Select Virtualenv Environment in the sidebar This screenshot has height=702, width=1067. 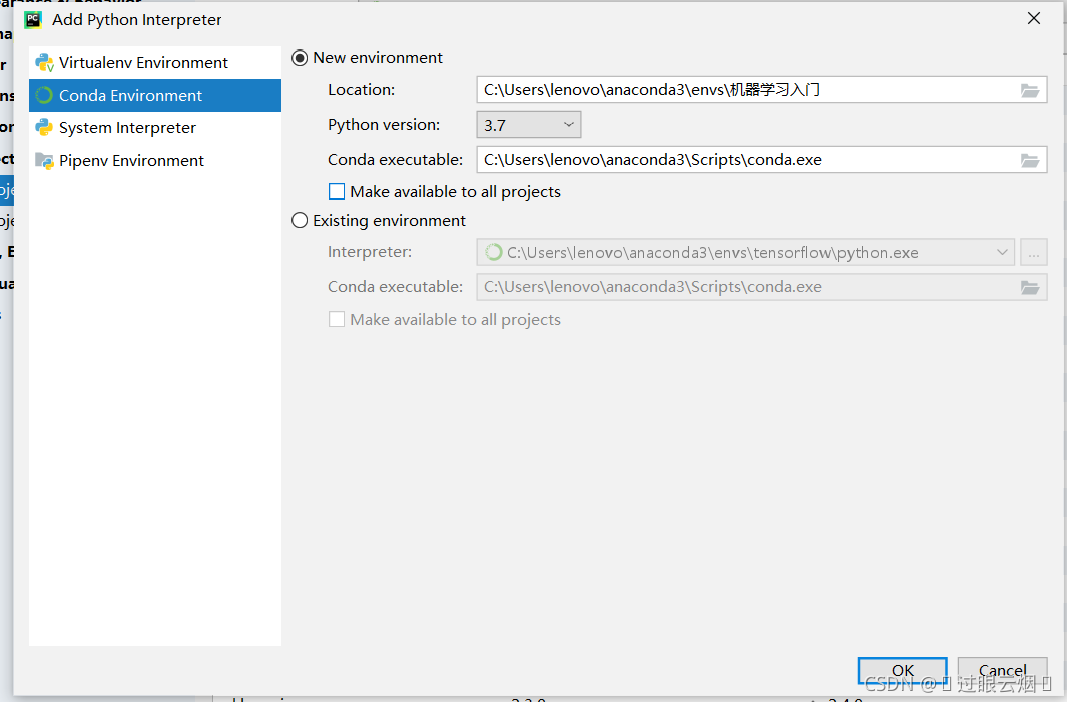pos(154,63)
